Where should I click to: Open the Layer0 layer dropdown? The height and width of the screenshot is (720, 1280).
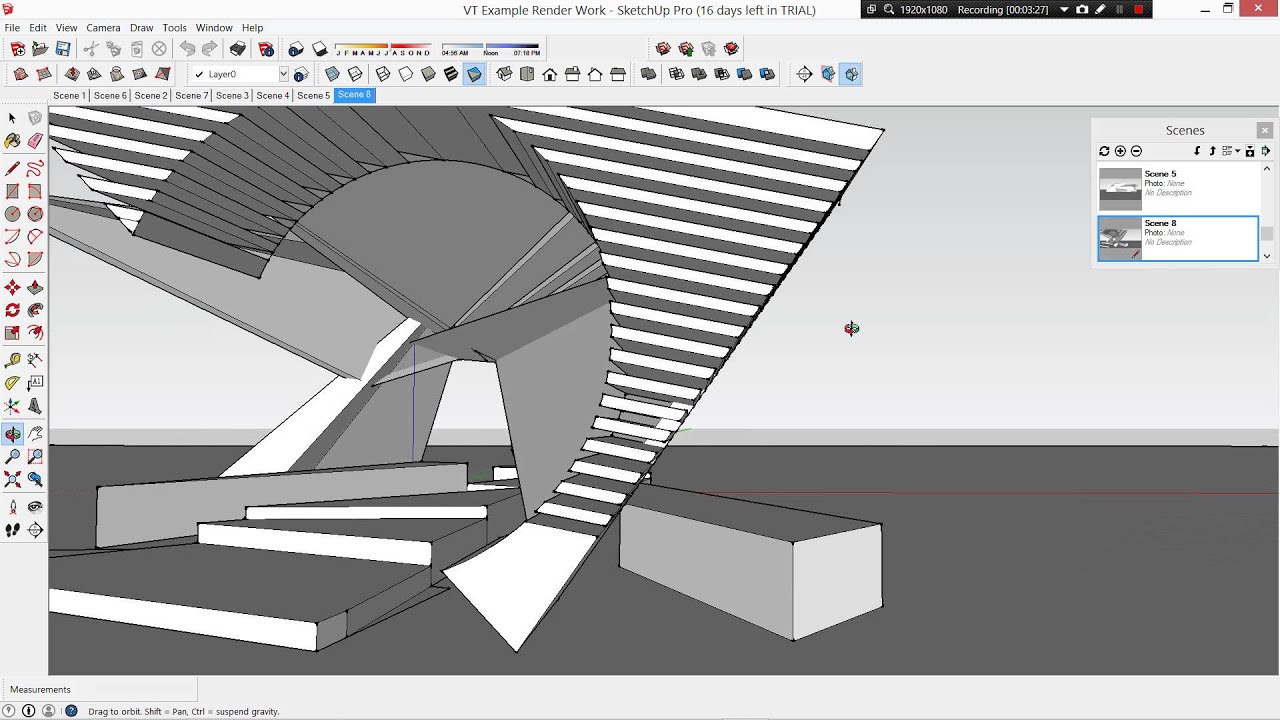point(283,74)
